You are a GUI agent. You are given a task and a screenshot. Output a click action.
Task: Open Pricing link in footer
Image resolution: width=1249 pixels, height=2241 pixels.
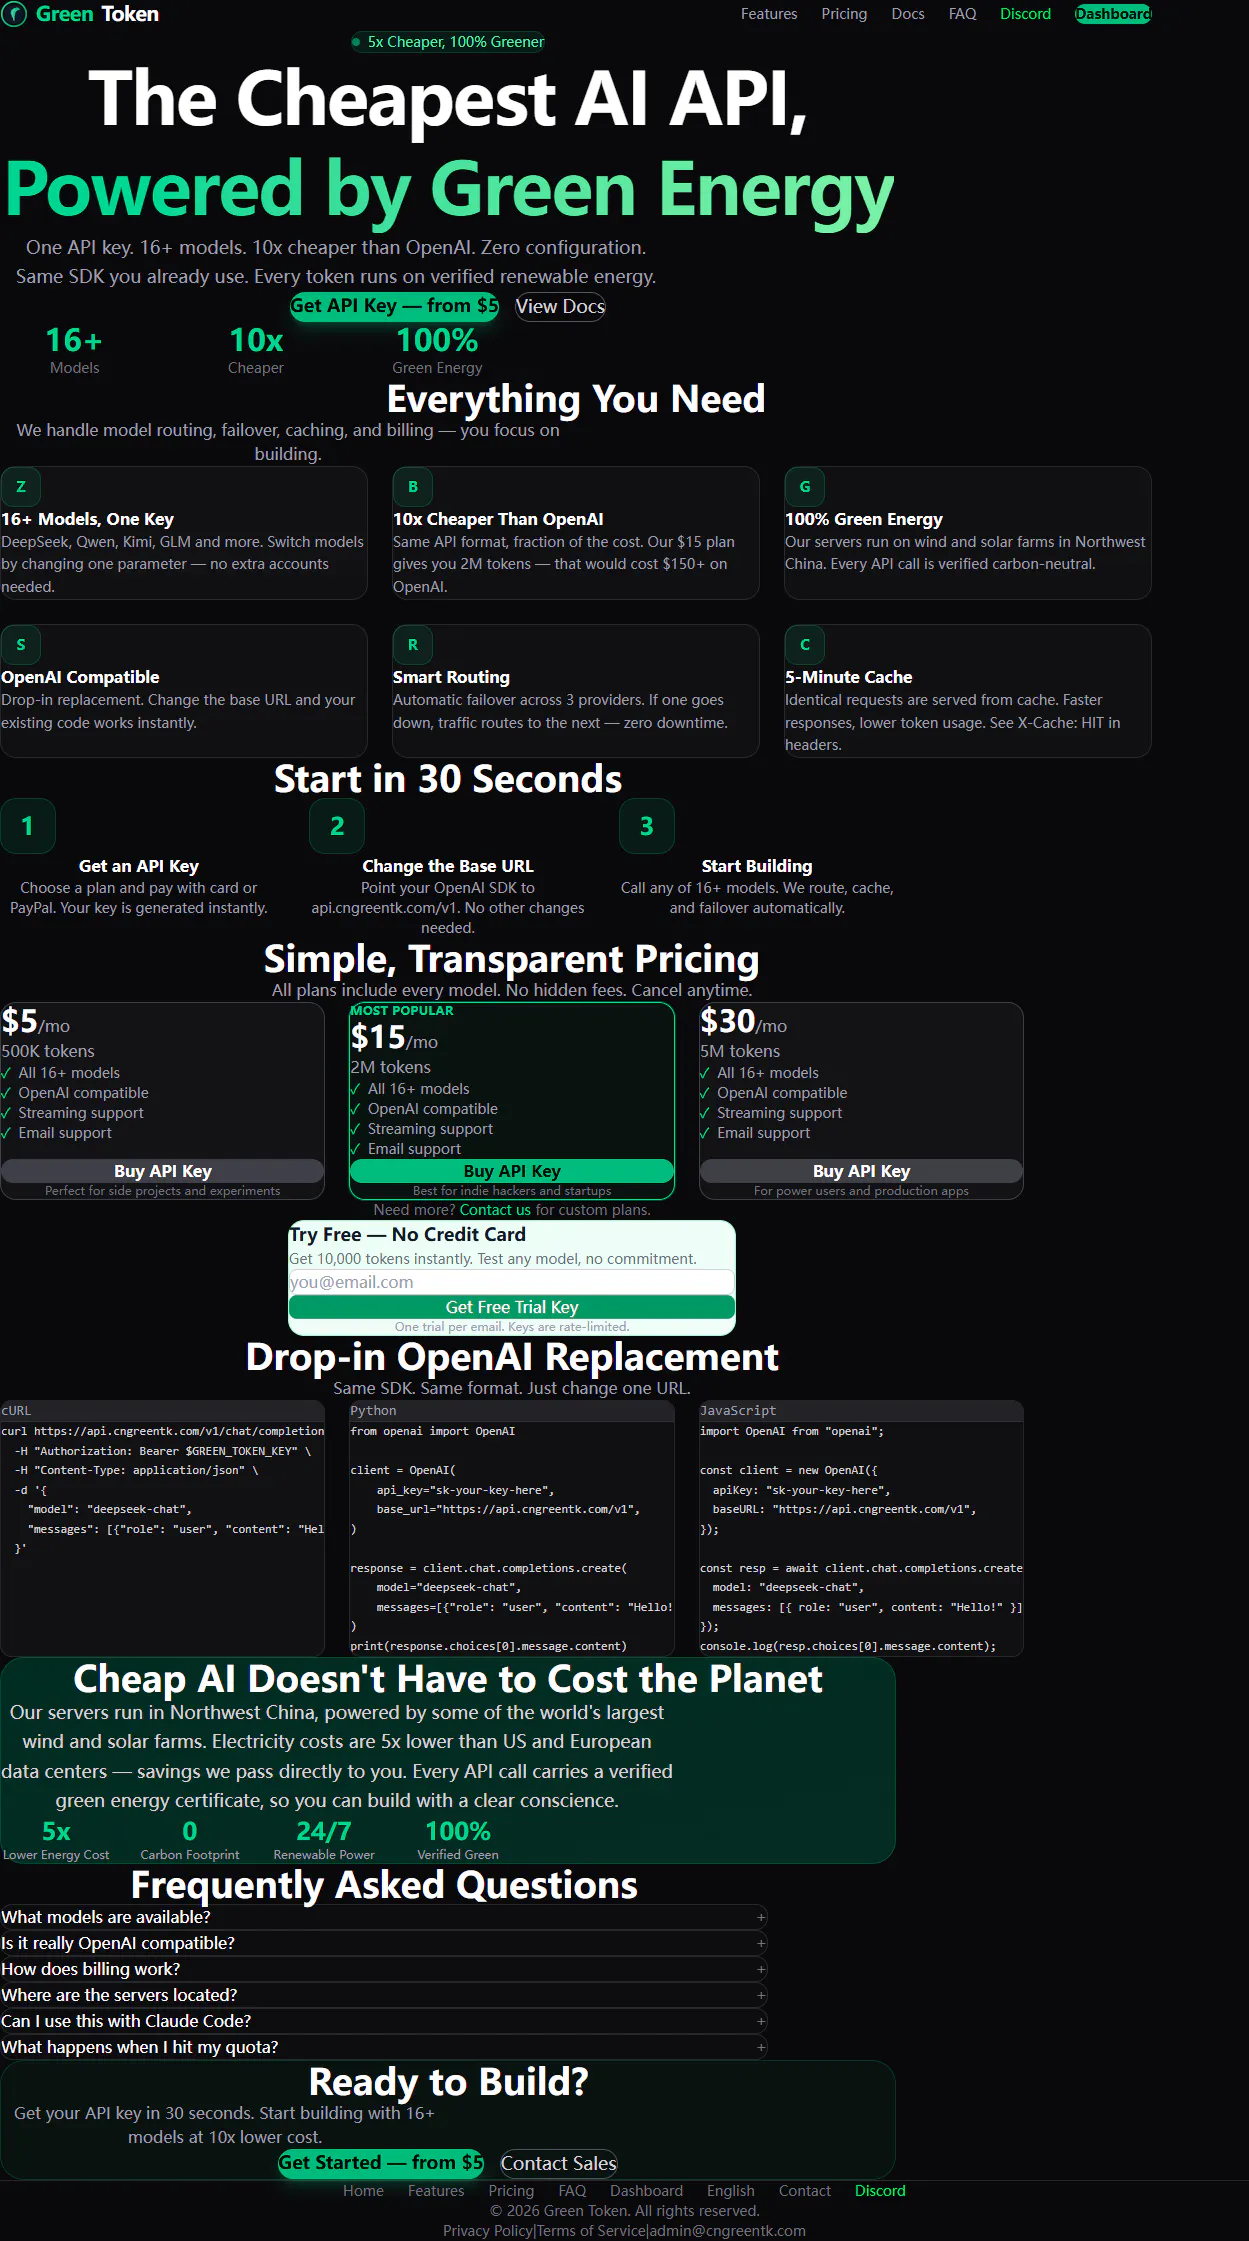tap(511, 2191)
